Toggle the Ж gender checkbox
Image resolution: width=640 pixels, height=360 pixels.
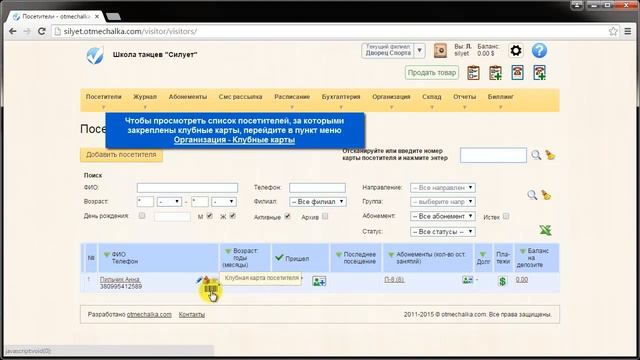[x=232, y=216]
